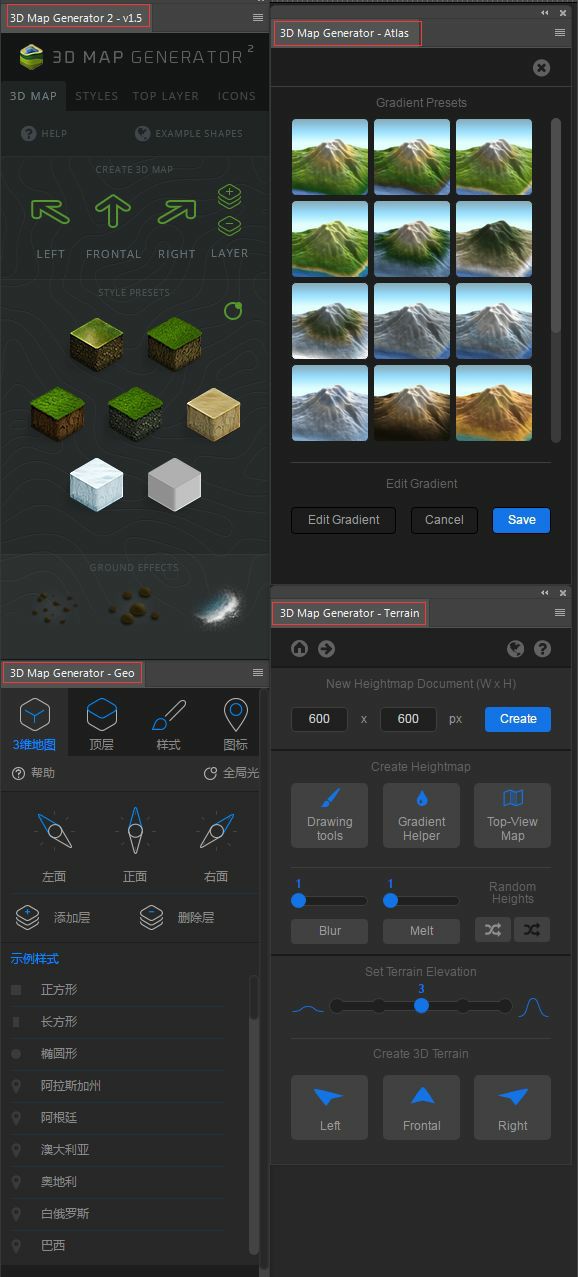Click the left-facing compass 左面 in Geo panel
This screenshot has height=1277, width=578.
(54, 830)
